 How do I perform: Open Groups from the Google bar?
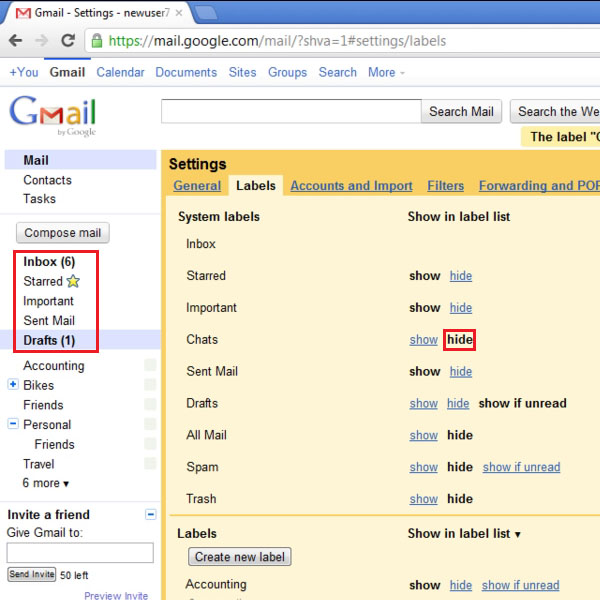[x=287, y=72]
